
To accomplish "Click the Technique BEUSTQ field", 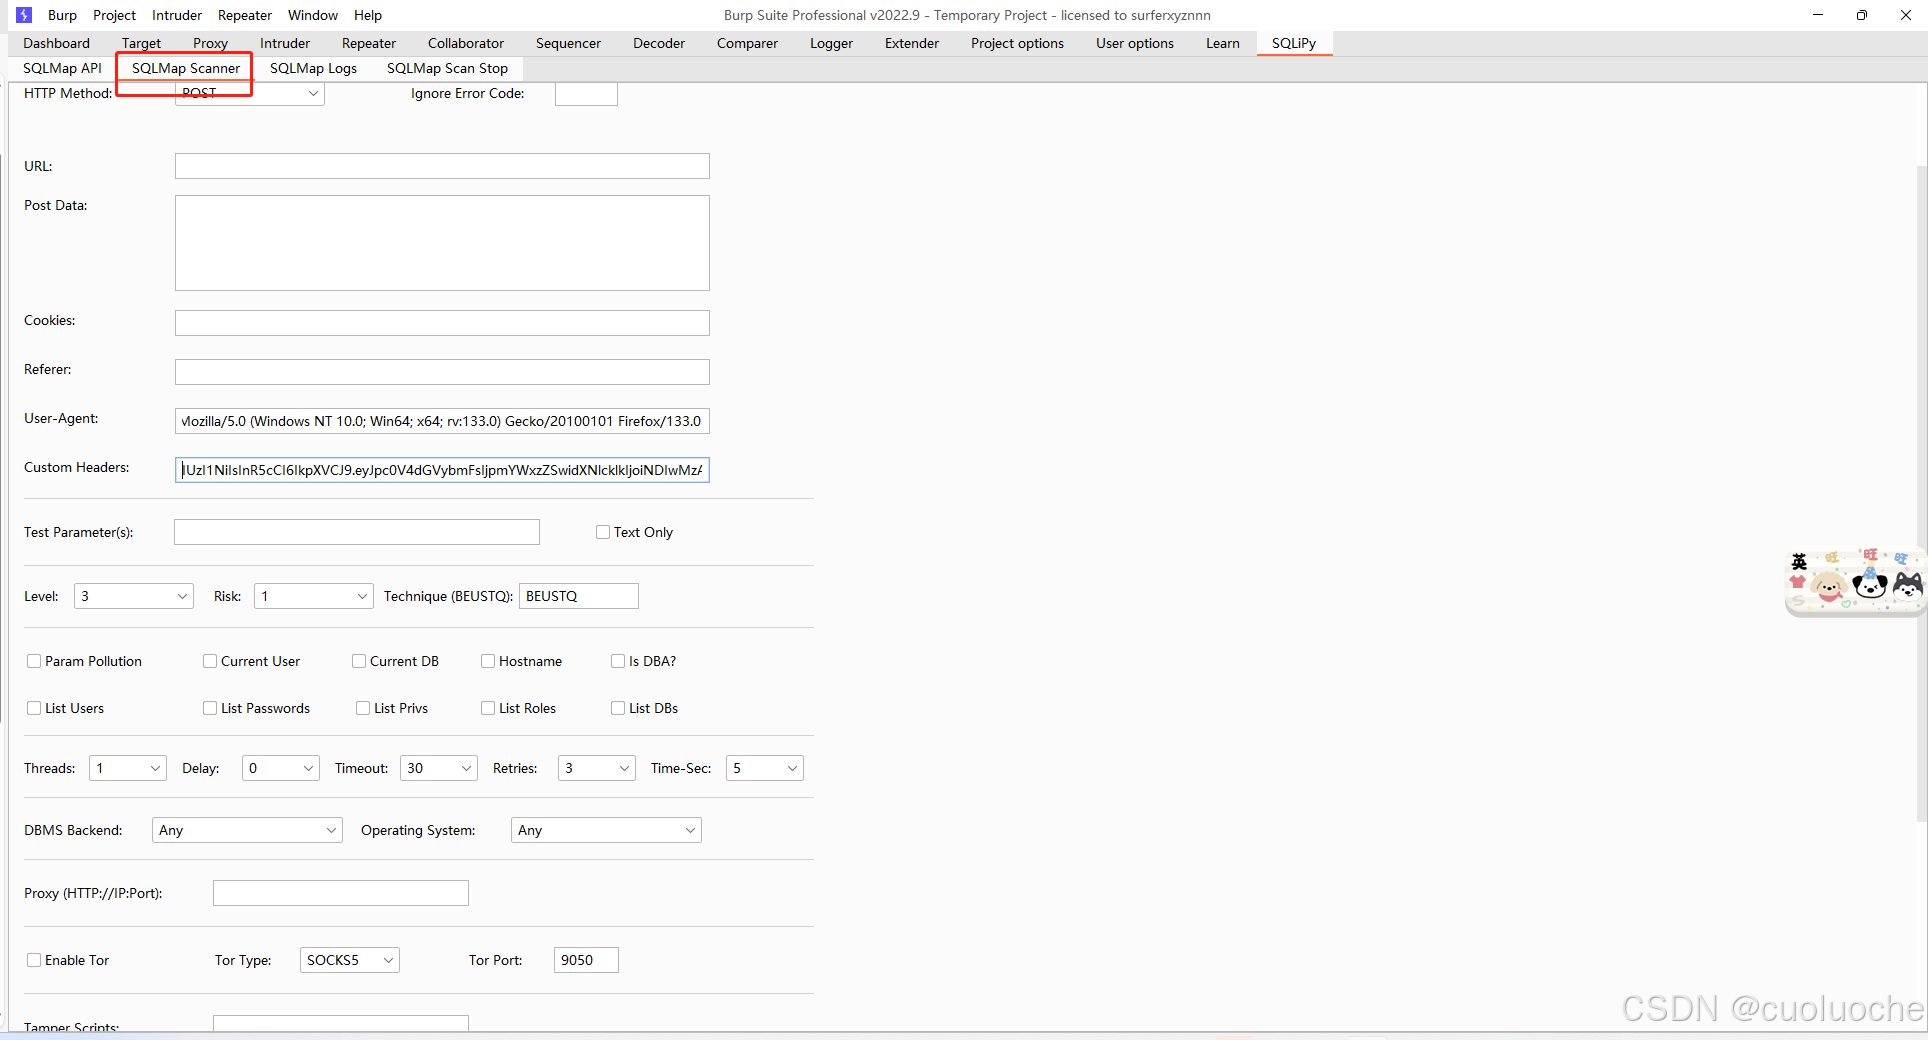I will (579, 596).
